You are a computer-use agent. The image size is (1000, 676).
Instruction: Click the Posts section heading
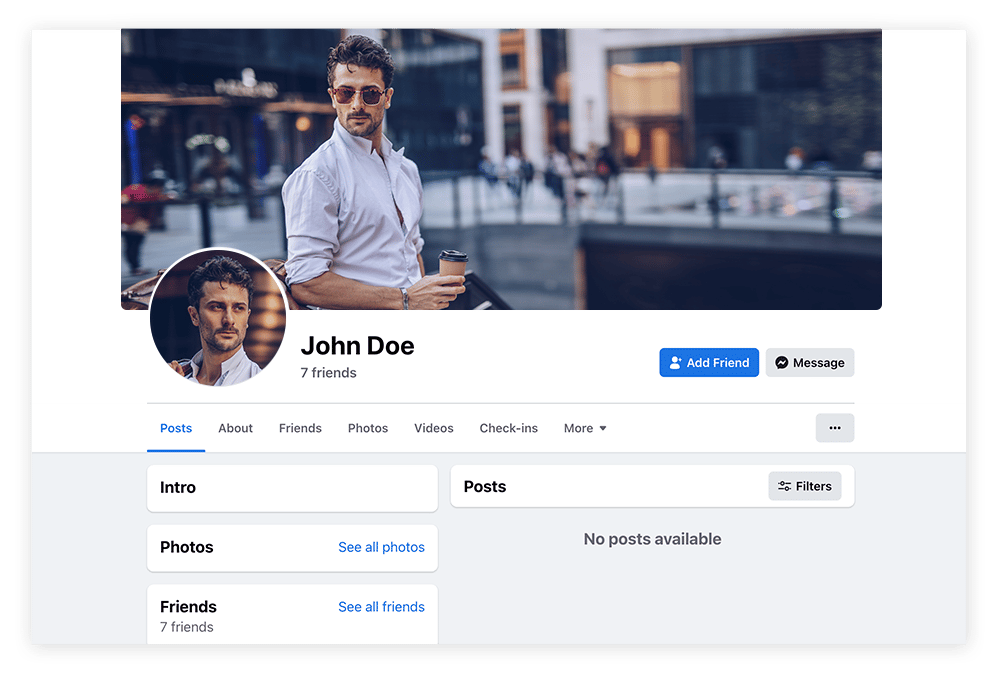(x=485, y=487)
